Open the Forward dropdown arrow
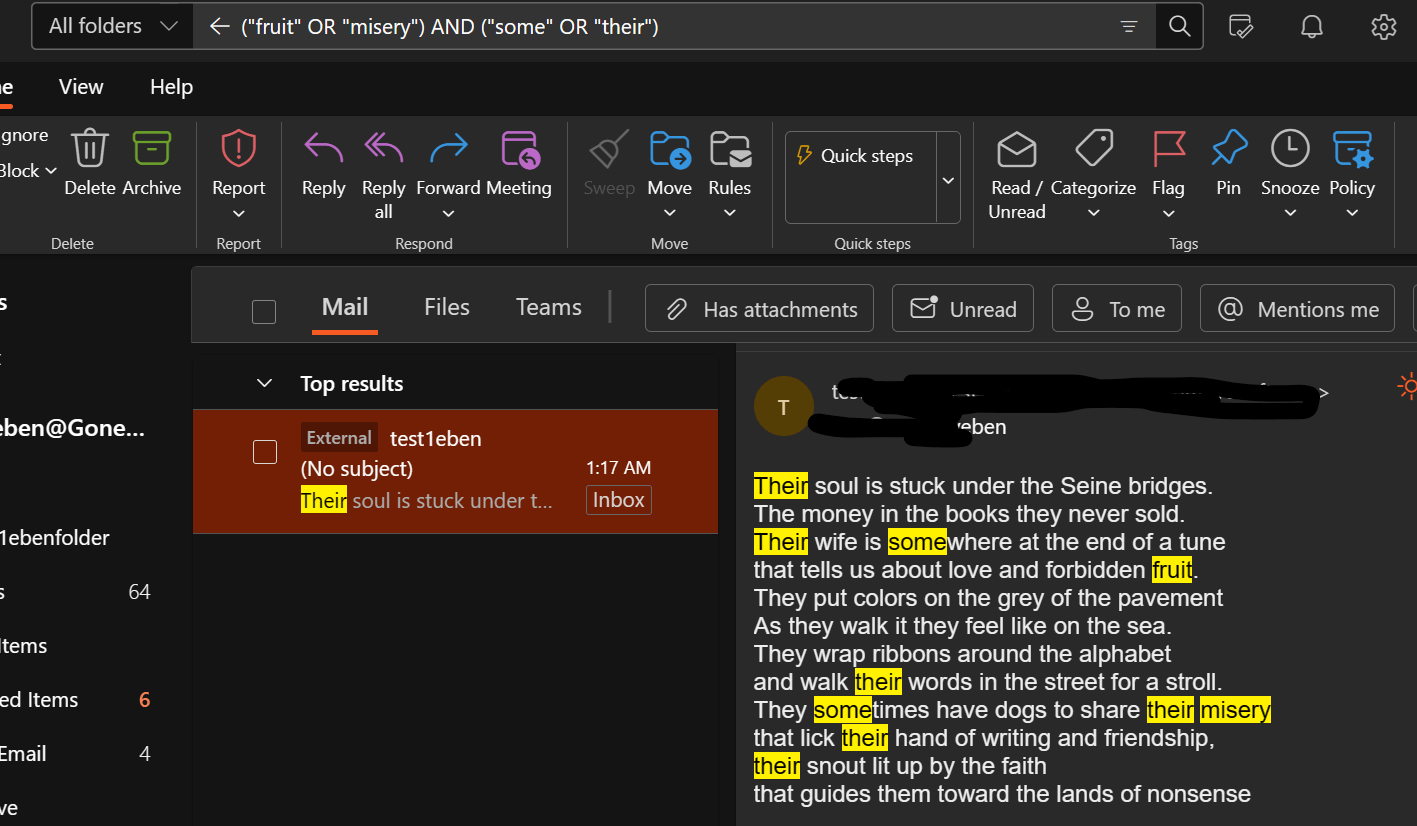The image size is (1417, 826). (x=449, y=213)
